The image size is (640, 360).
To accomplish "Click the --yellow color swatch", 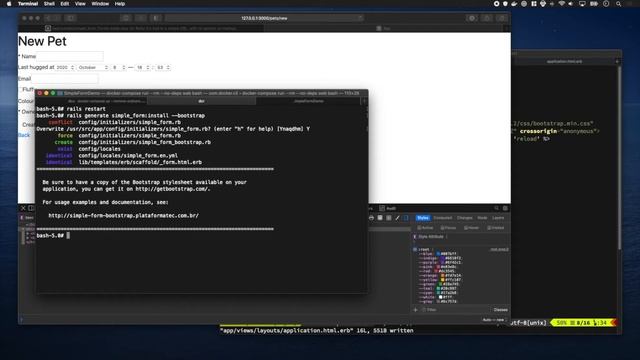I will coord(442,280).
